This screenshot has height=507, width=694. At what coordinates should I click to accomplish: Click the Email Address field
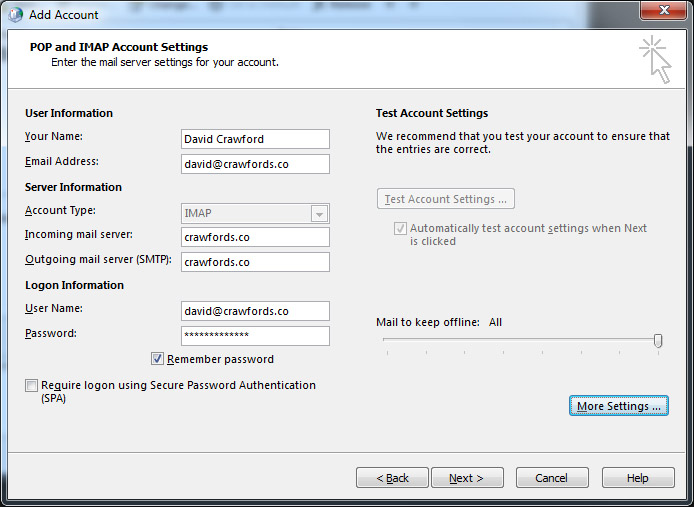coord(255,164)
